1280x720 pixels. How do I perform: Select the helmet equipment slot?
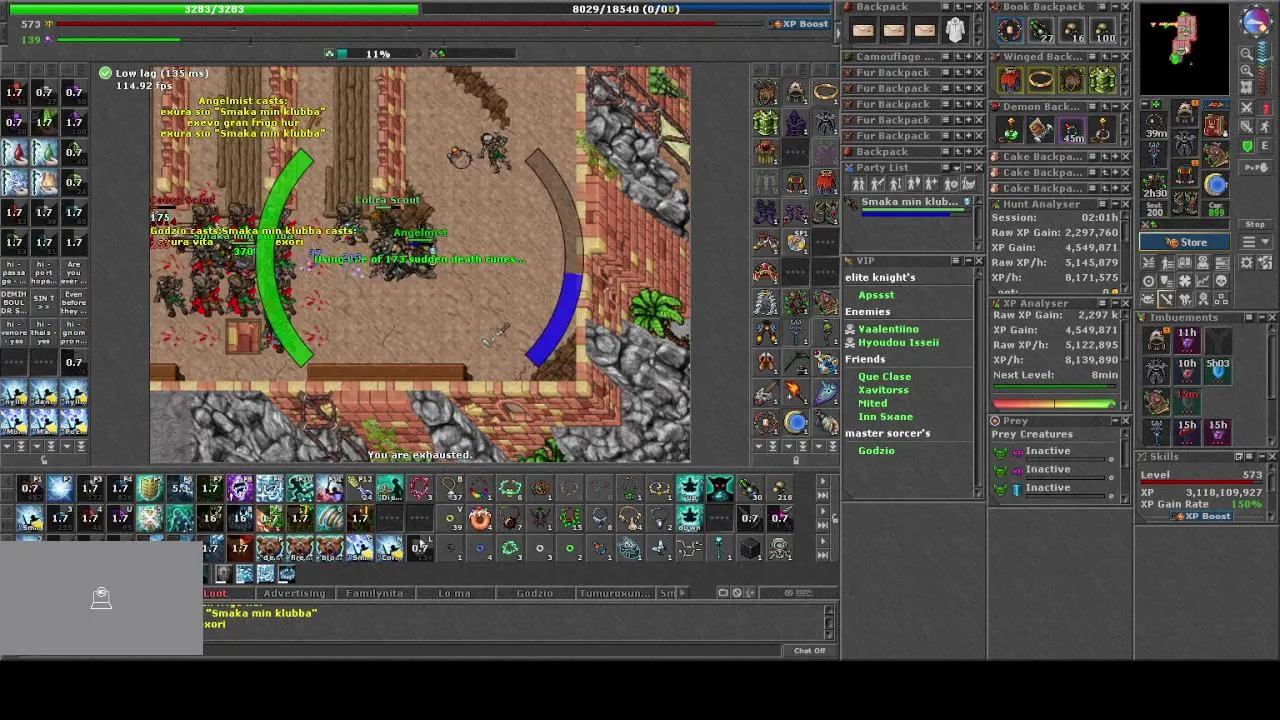(x=1184, y=113)
